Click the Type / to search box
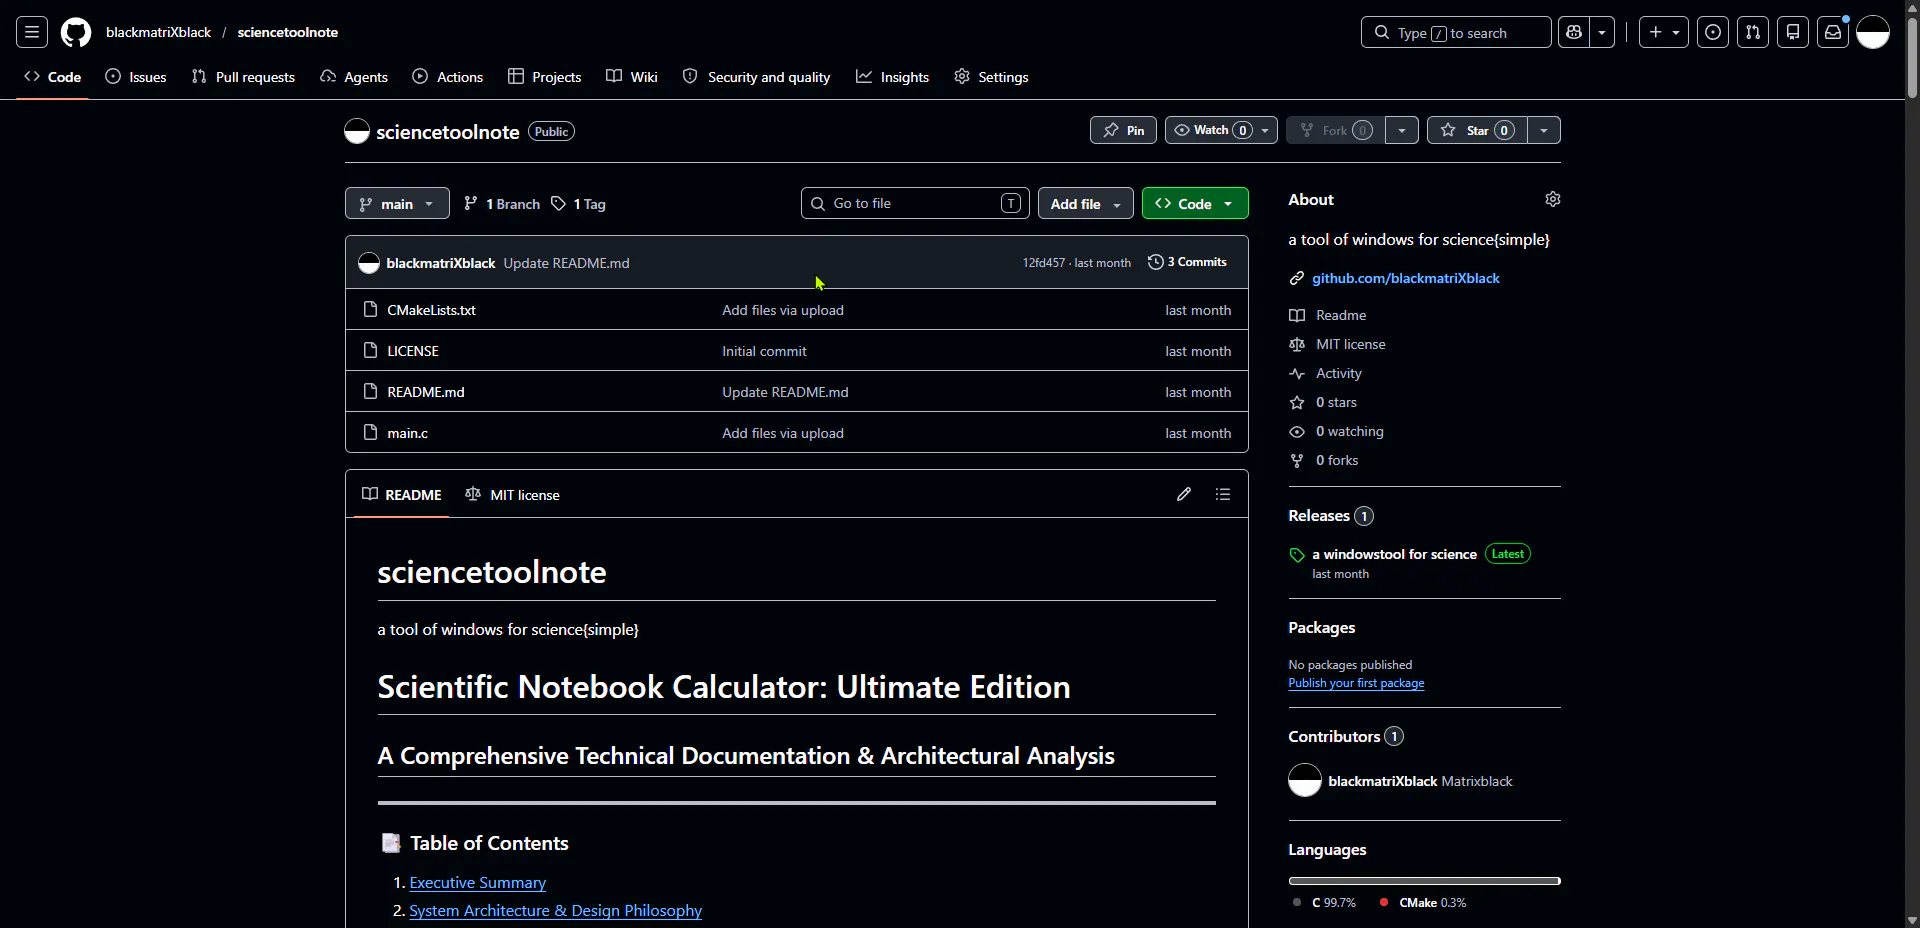The image size is (1920, 928). point(1456,32)
